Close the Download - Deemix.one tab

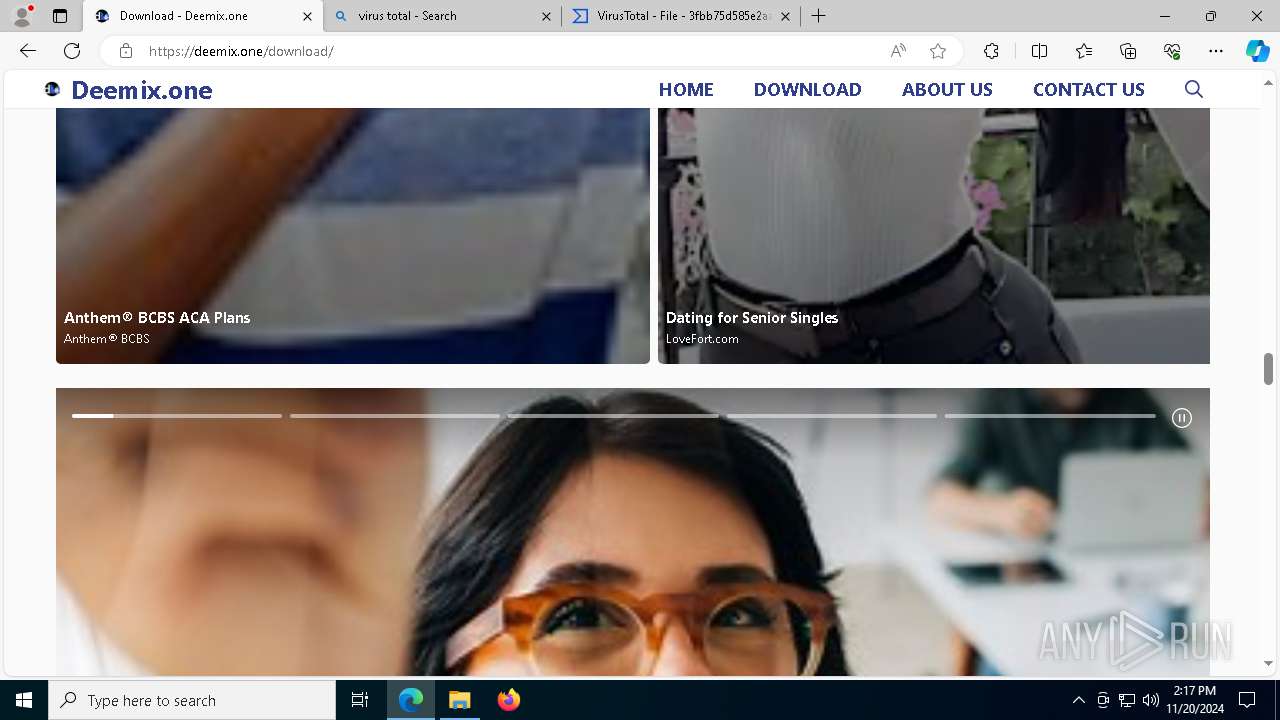click(307, 16)
